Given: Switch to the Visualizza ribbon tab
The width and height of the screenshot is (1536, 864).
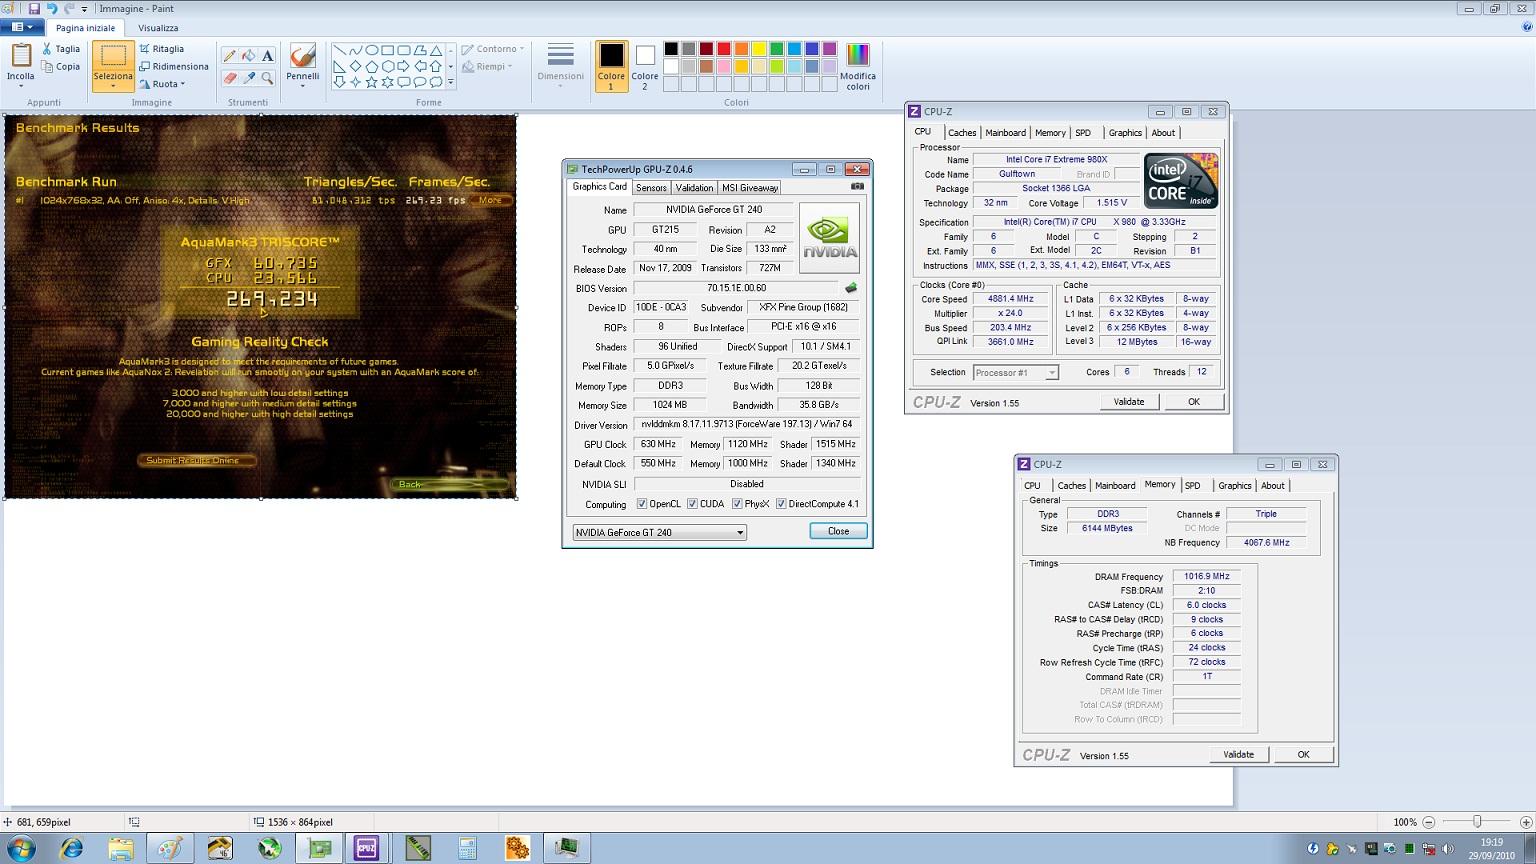Looking at the screenshot, I should [158, 28].
